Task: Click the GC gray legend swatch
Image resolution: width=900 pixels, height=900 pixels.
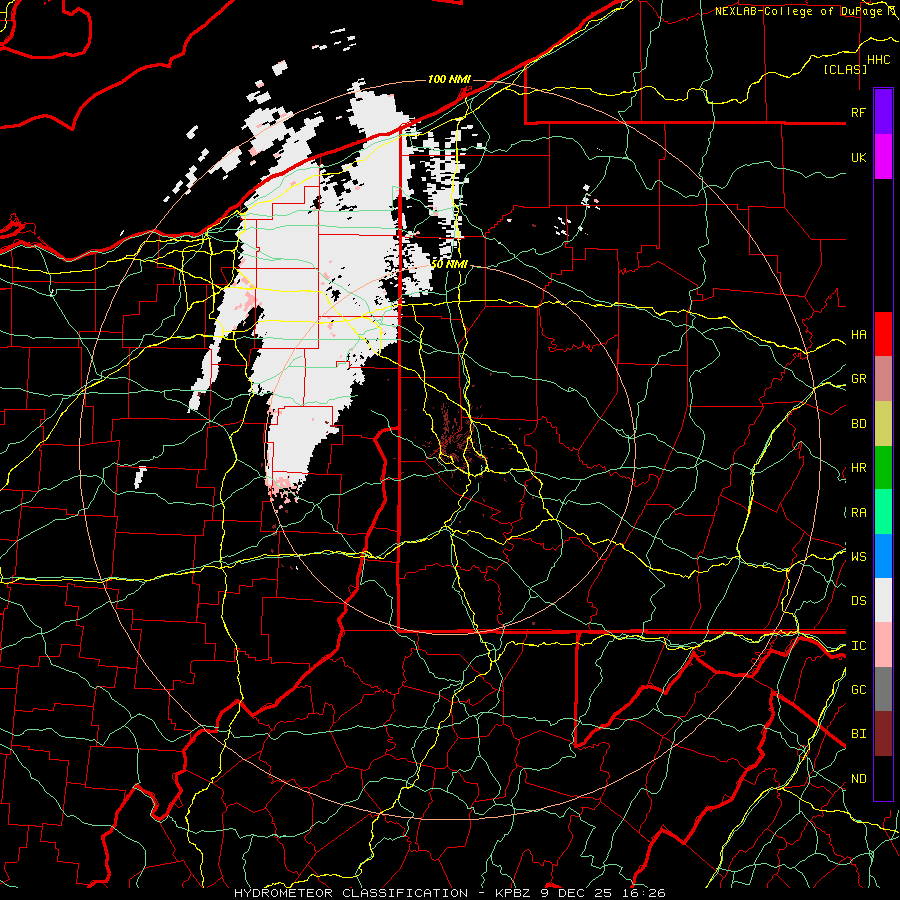Action: pos(883,689)
